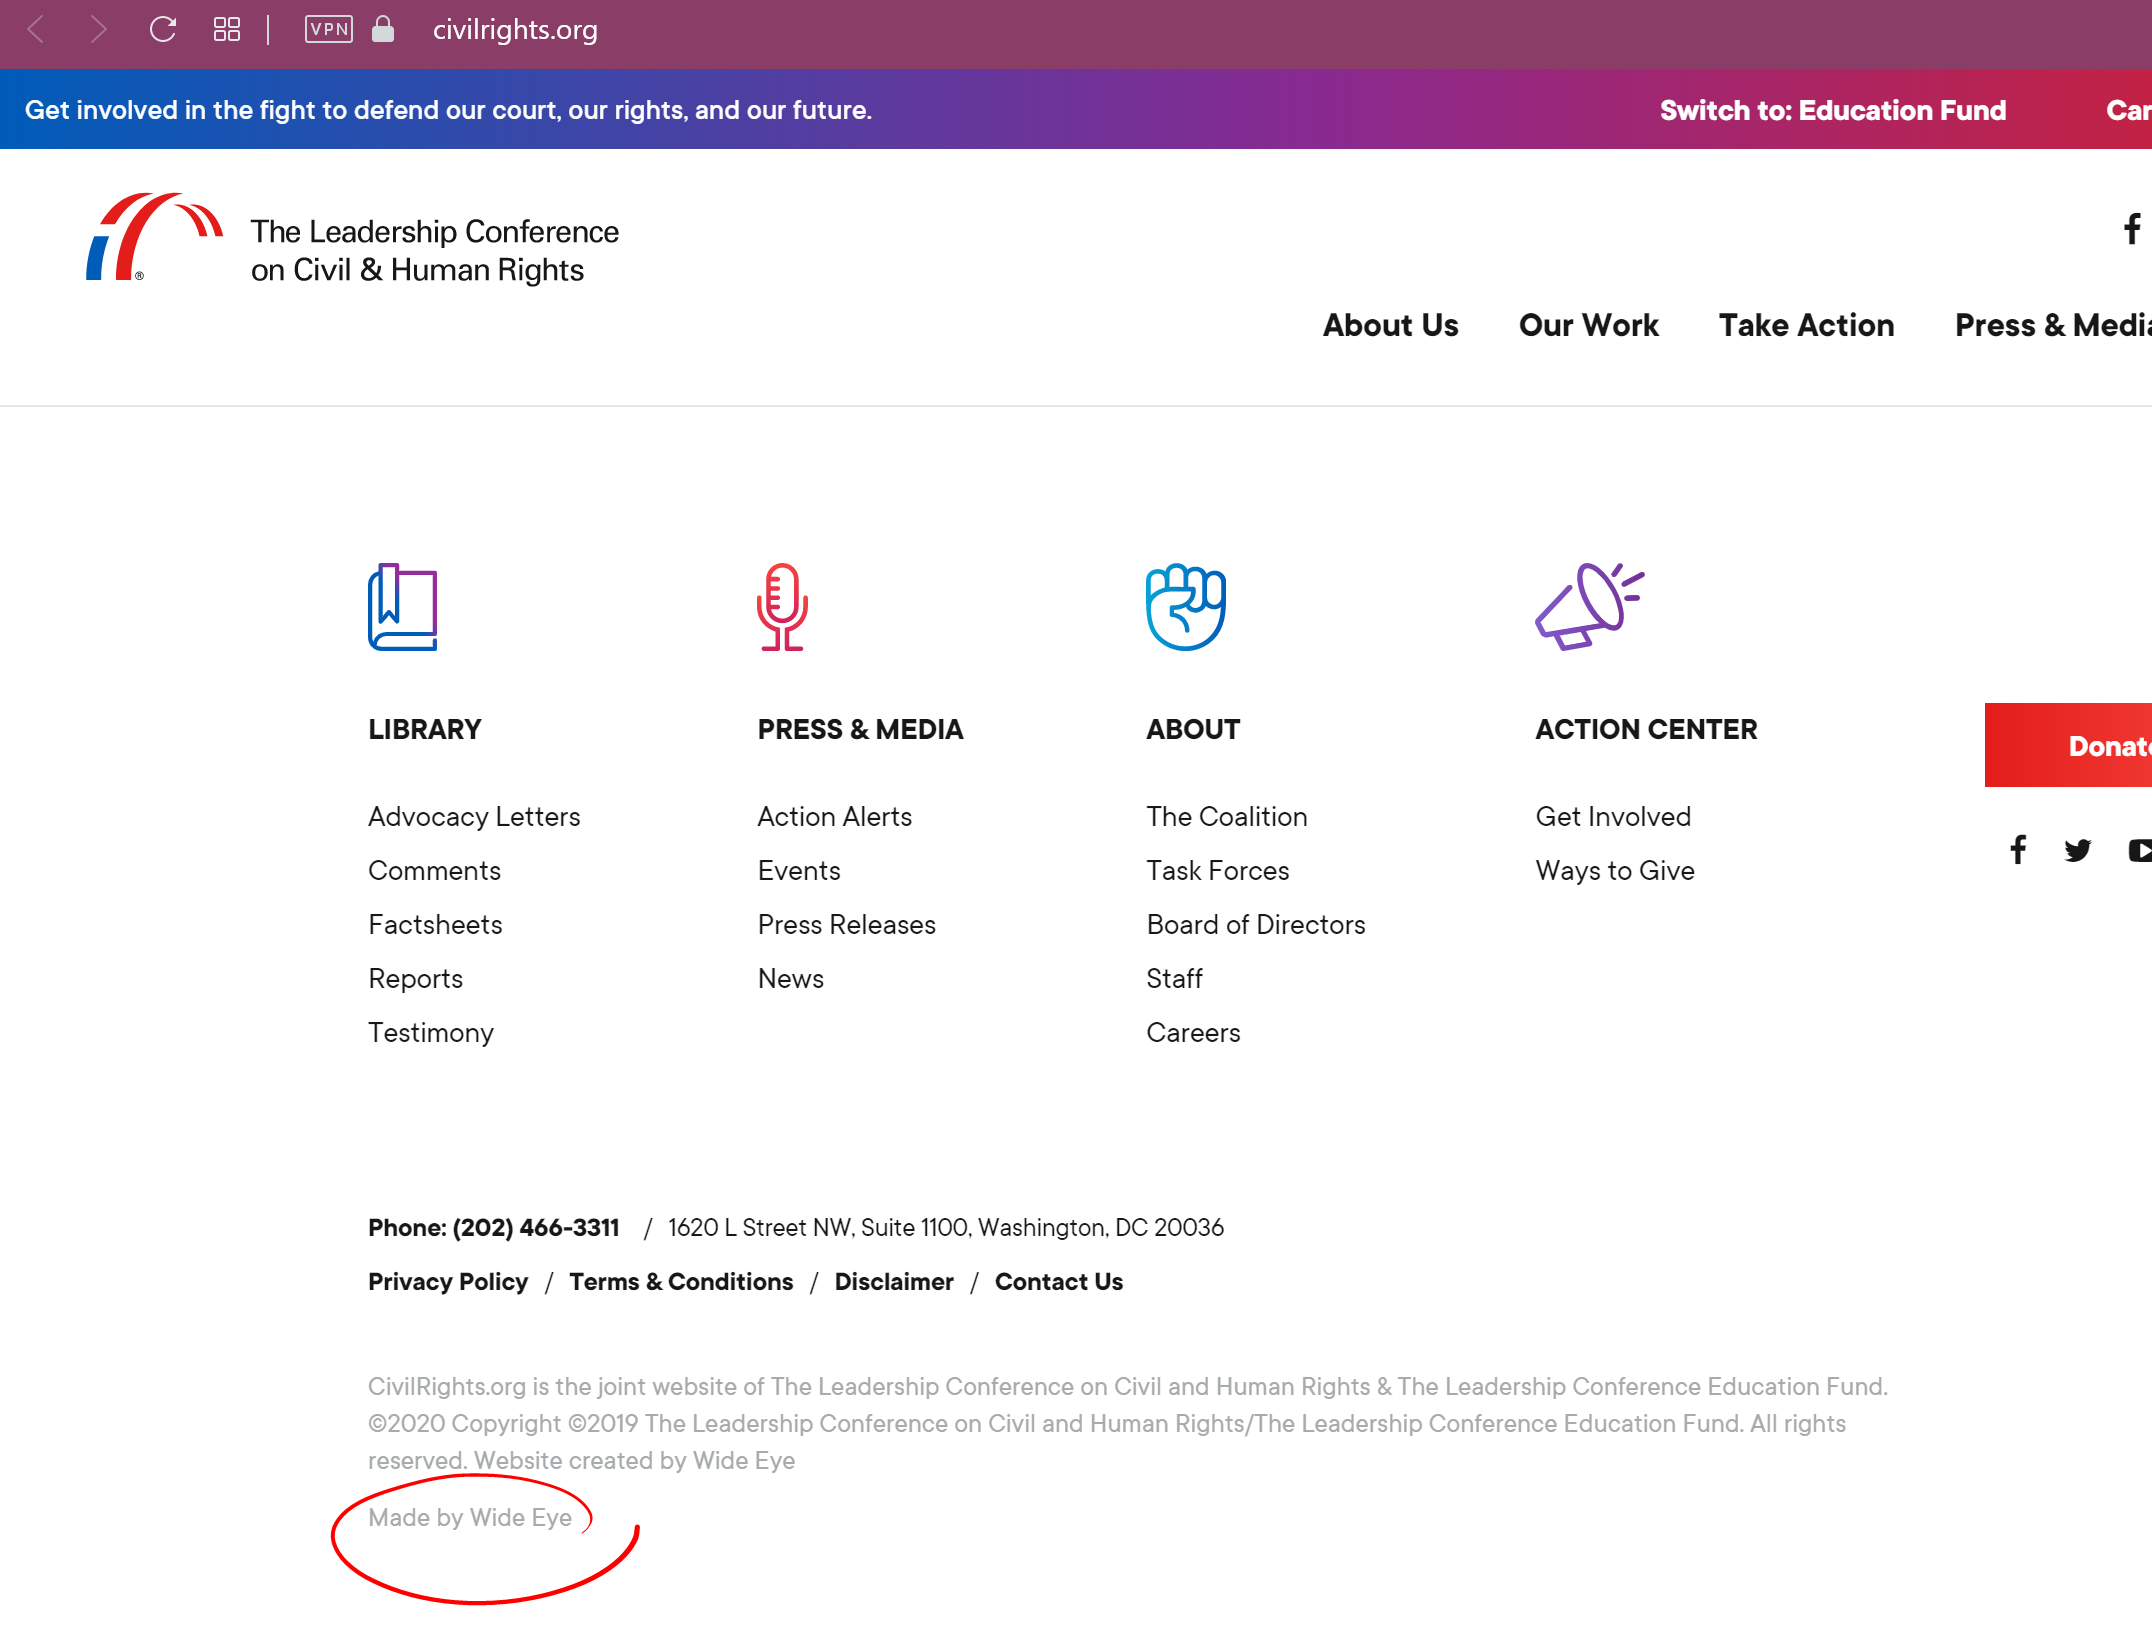Click the civilrights.org address field
The image size is (2152, 1629).
coord(515,30)
